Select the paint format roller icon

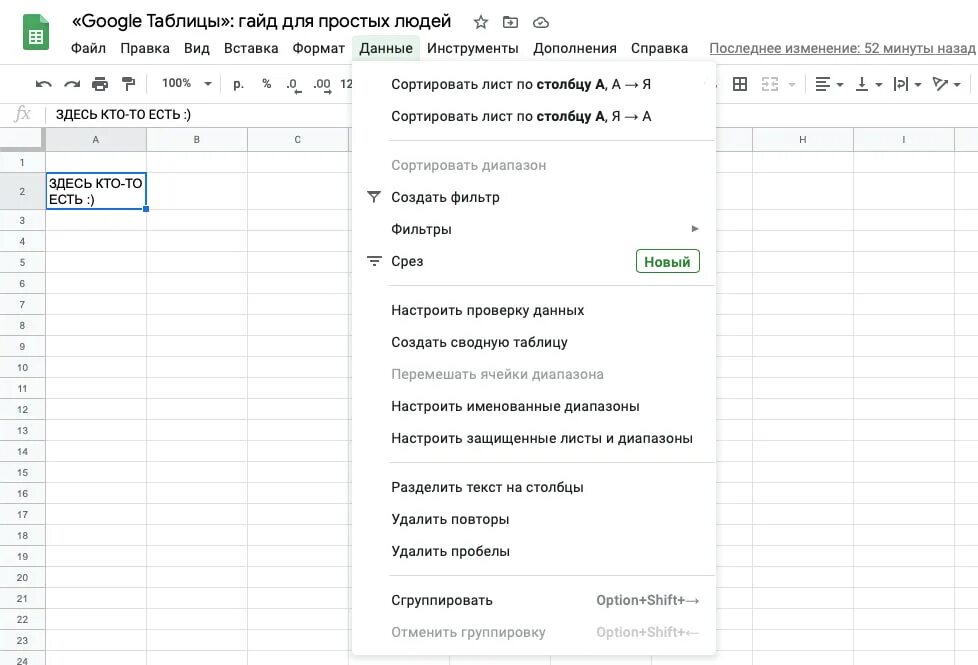coord(128,84)
